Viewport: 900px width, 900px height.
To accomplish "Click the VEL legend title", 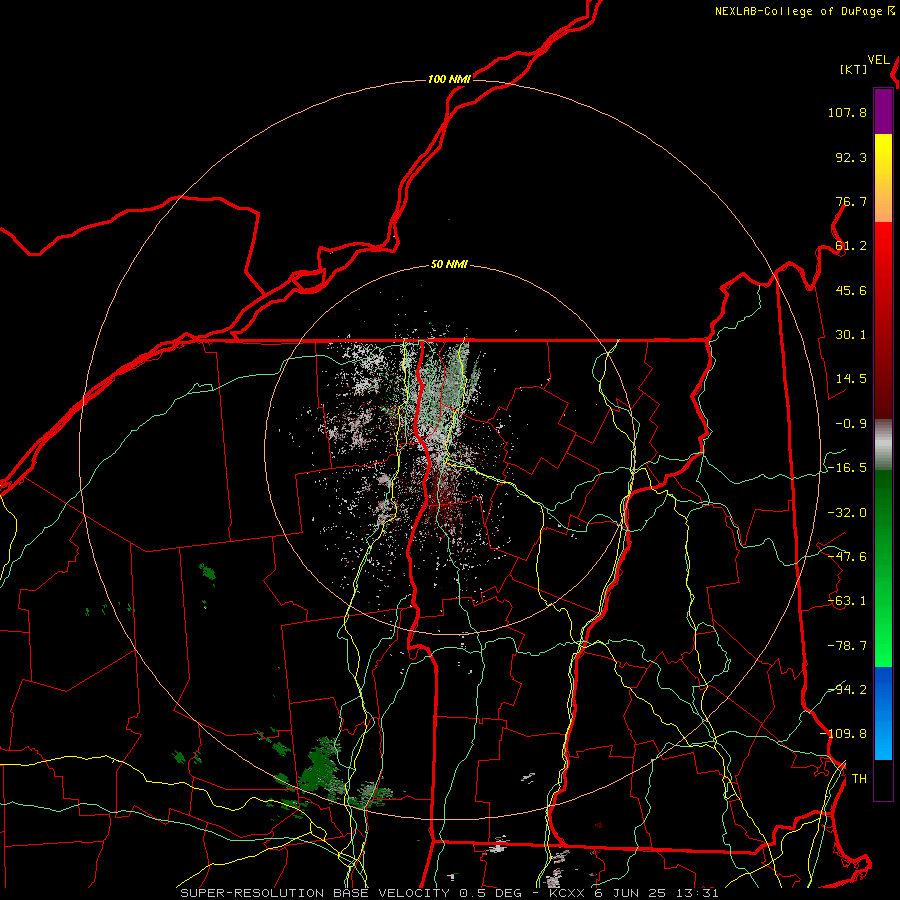I will click(x=878, y=60).
